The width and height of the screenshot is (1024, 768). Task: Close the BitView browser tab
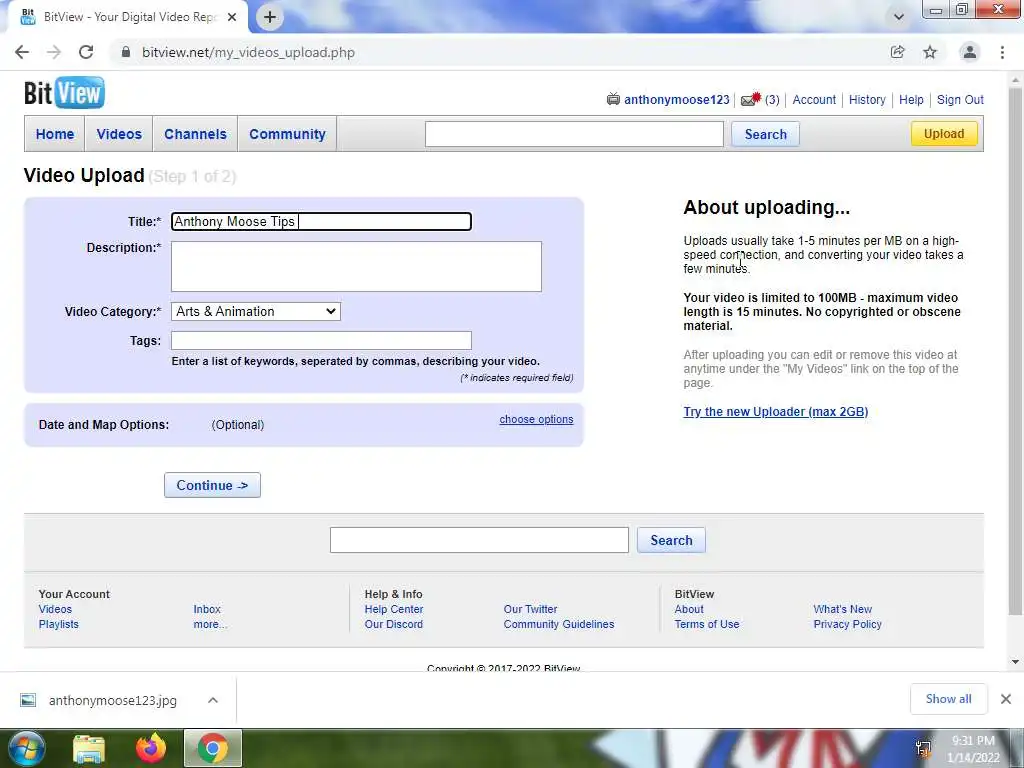232,17
